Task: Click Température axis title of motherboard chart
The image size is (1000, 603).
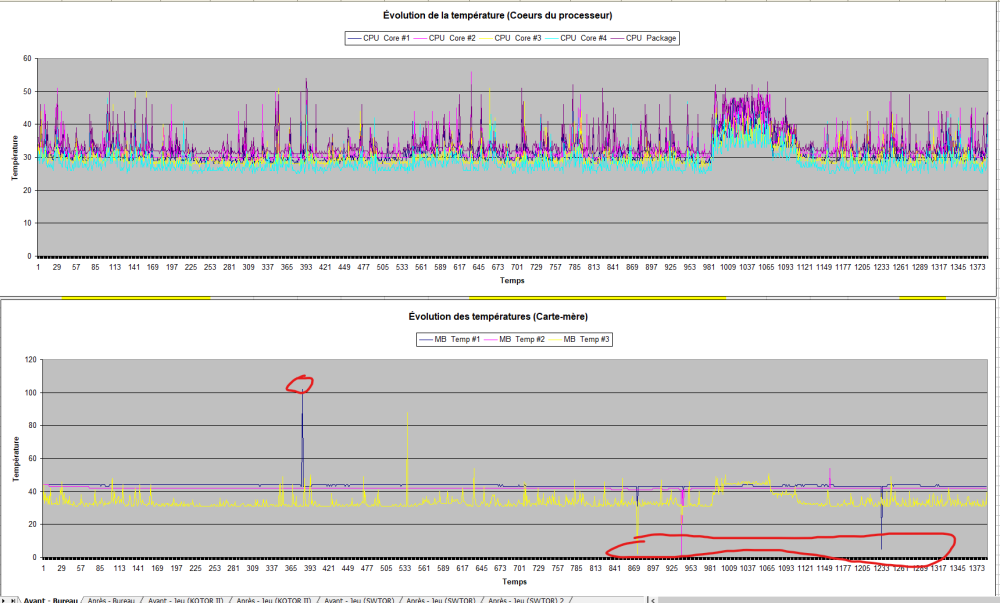Action: click(16, 459)
